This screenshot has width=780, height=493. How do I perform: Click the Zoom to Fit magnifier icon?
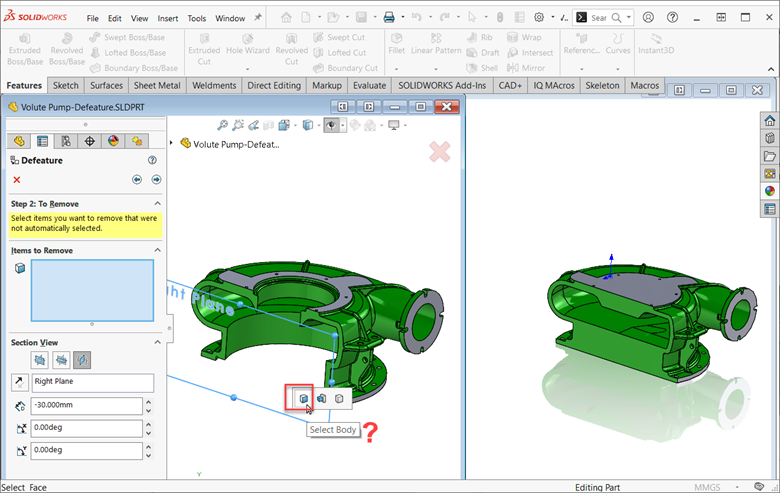pyautogui.click(x=222, y=125)
